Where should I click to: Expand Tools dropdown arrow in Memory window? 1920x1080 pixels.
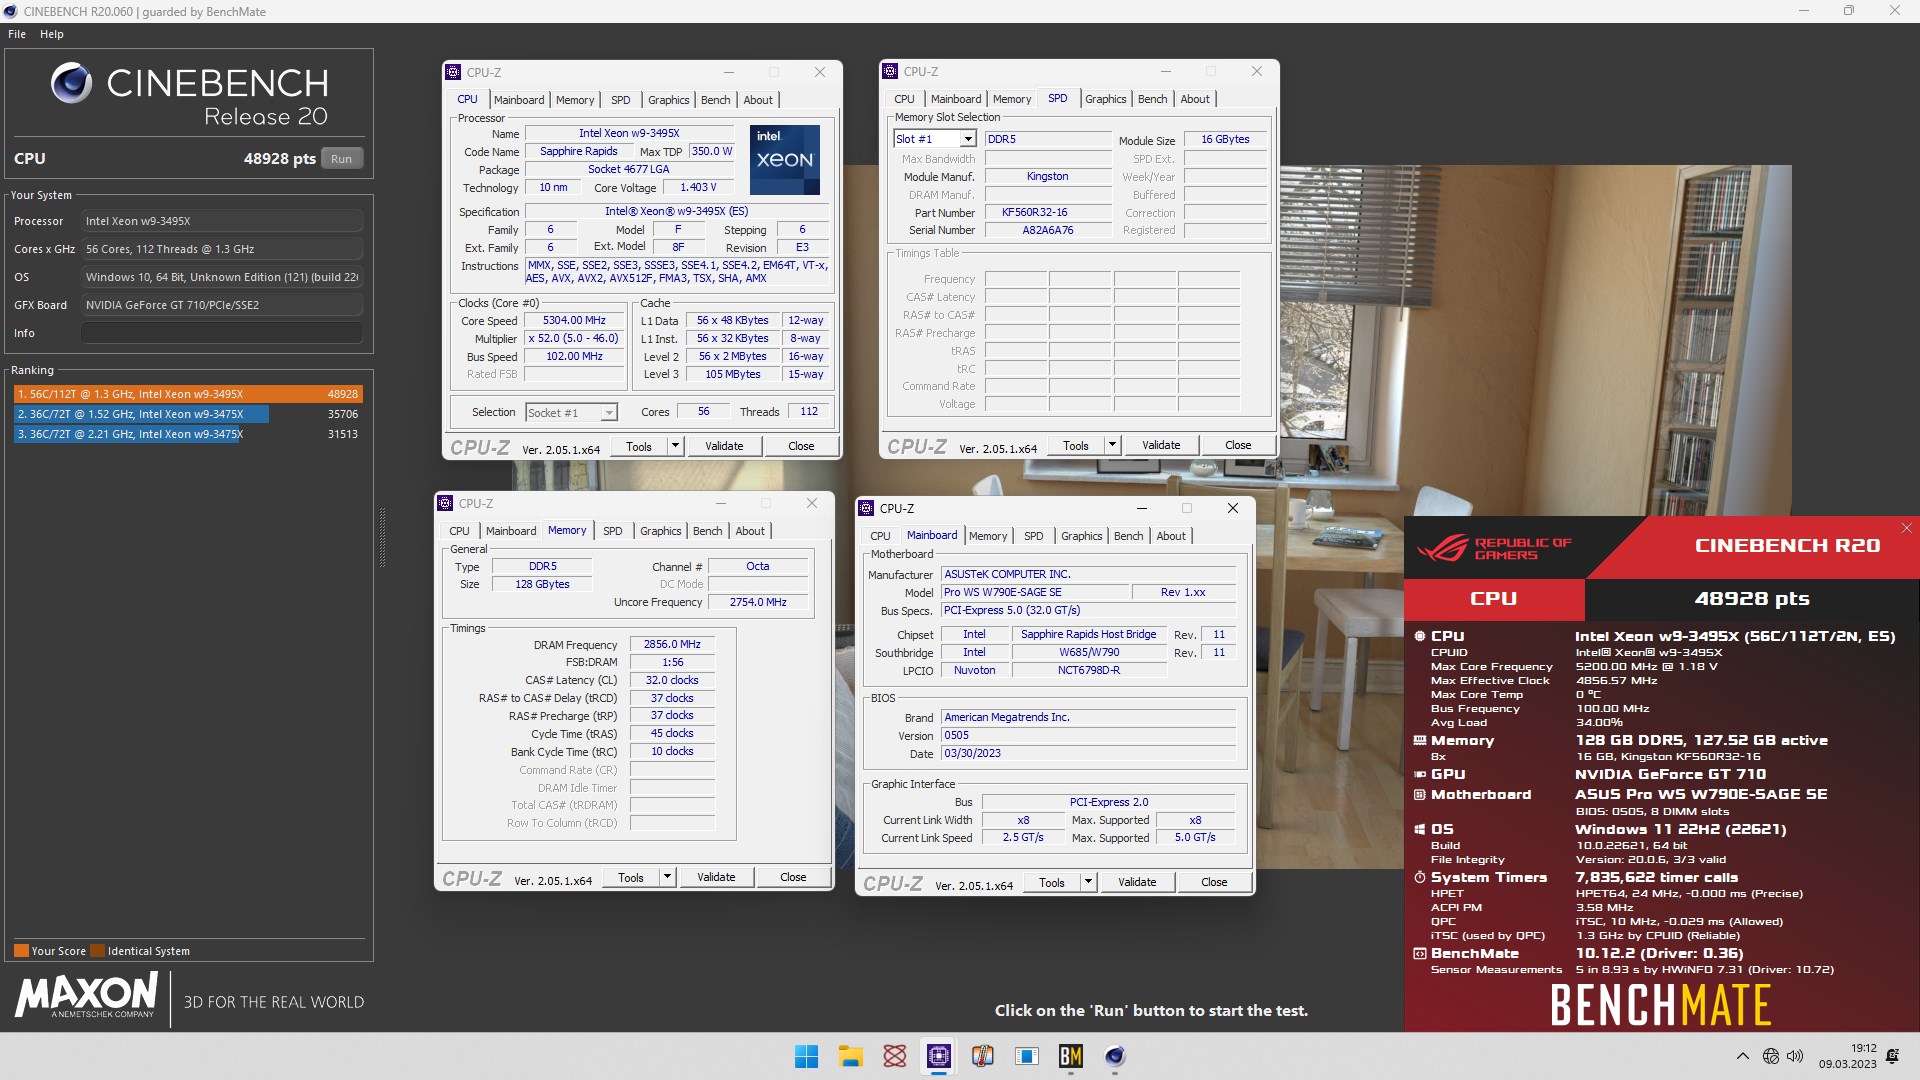667,877
